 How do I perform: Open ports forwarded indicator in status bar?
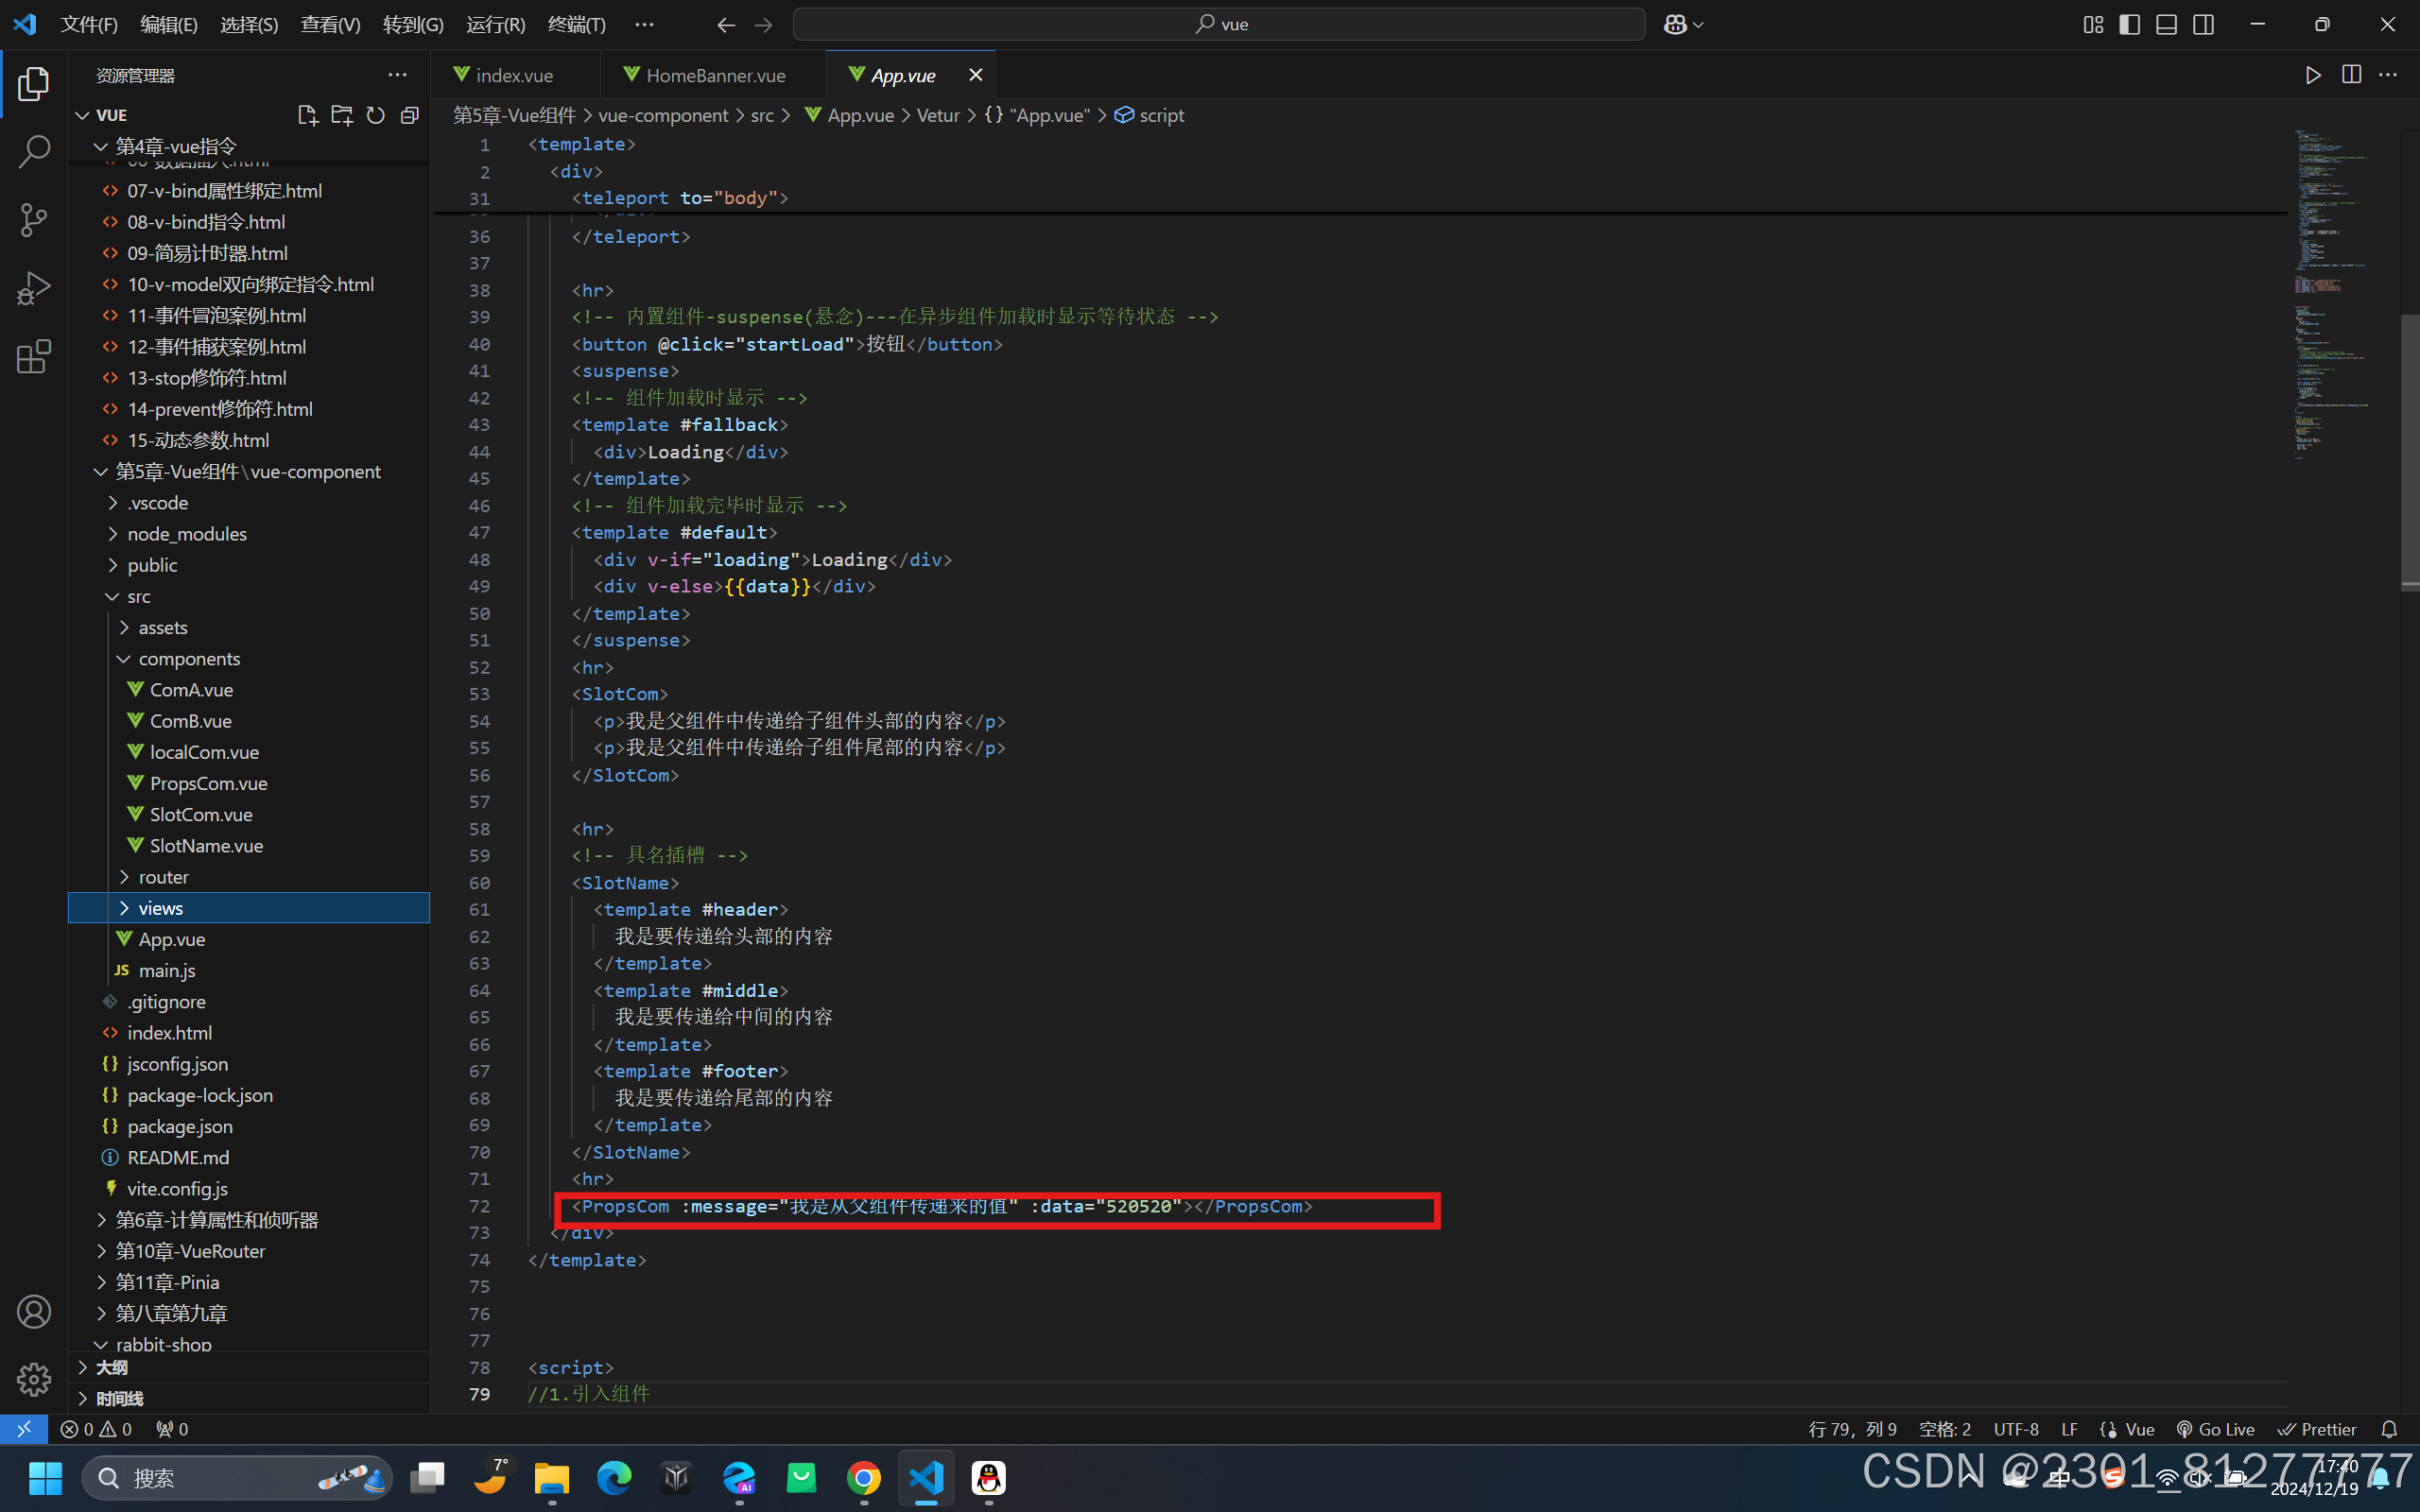(172, 1429)
